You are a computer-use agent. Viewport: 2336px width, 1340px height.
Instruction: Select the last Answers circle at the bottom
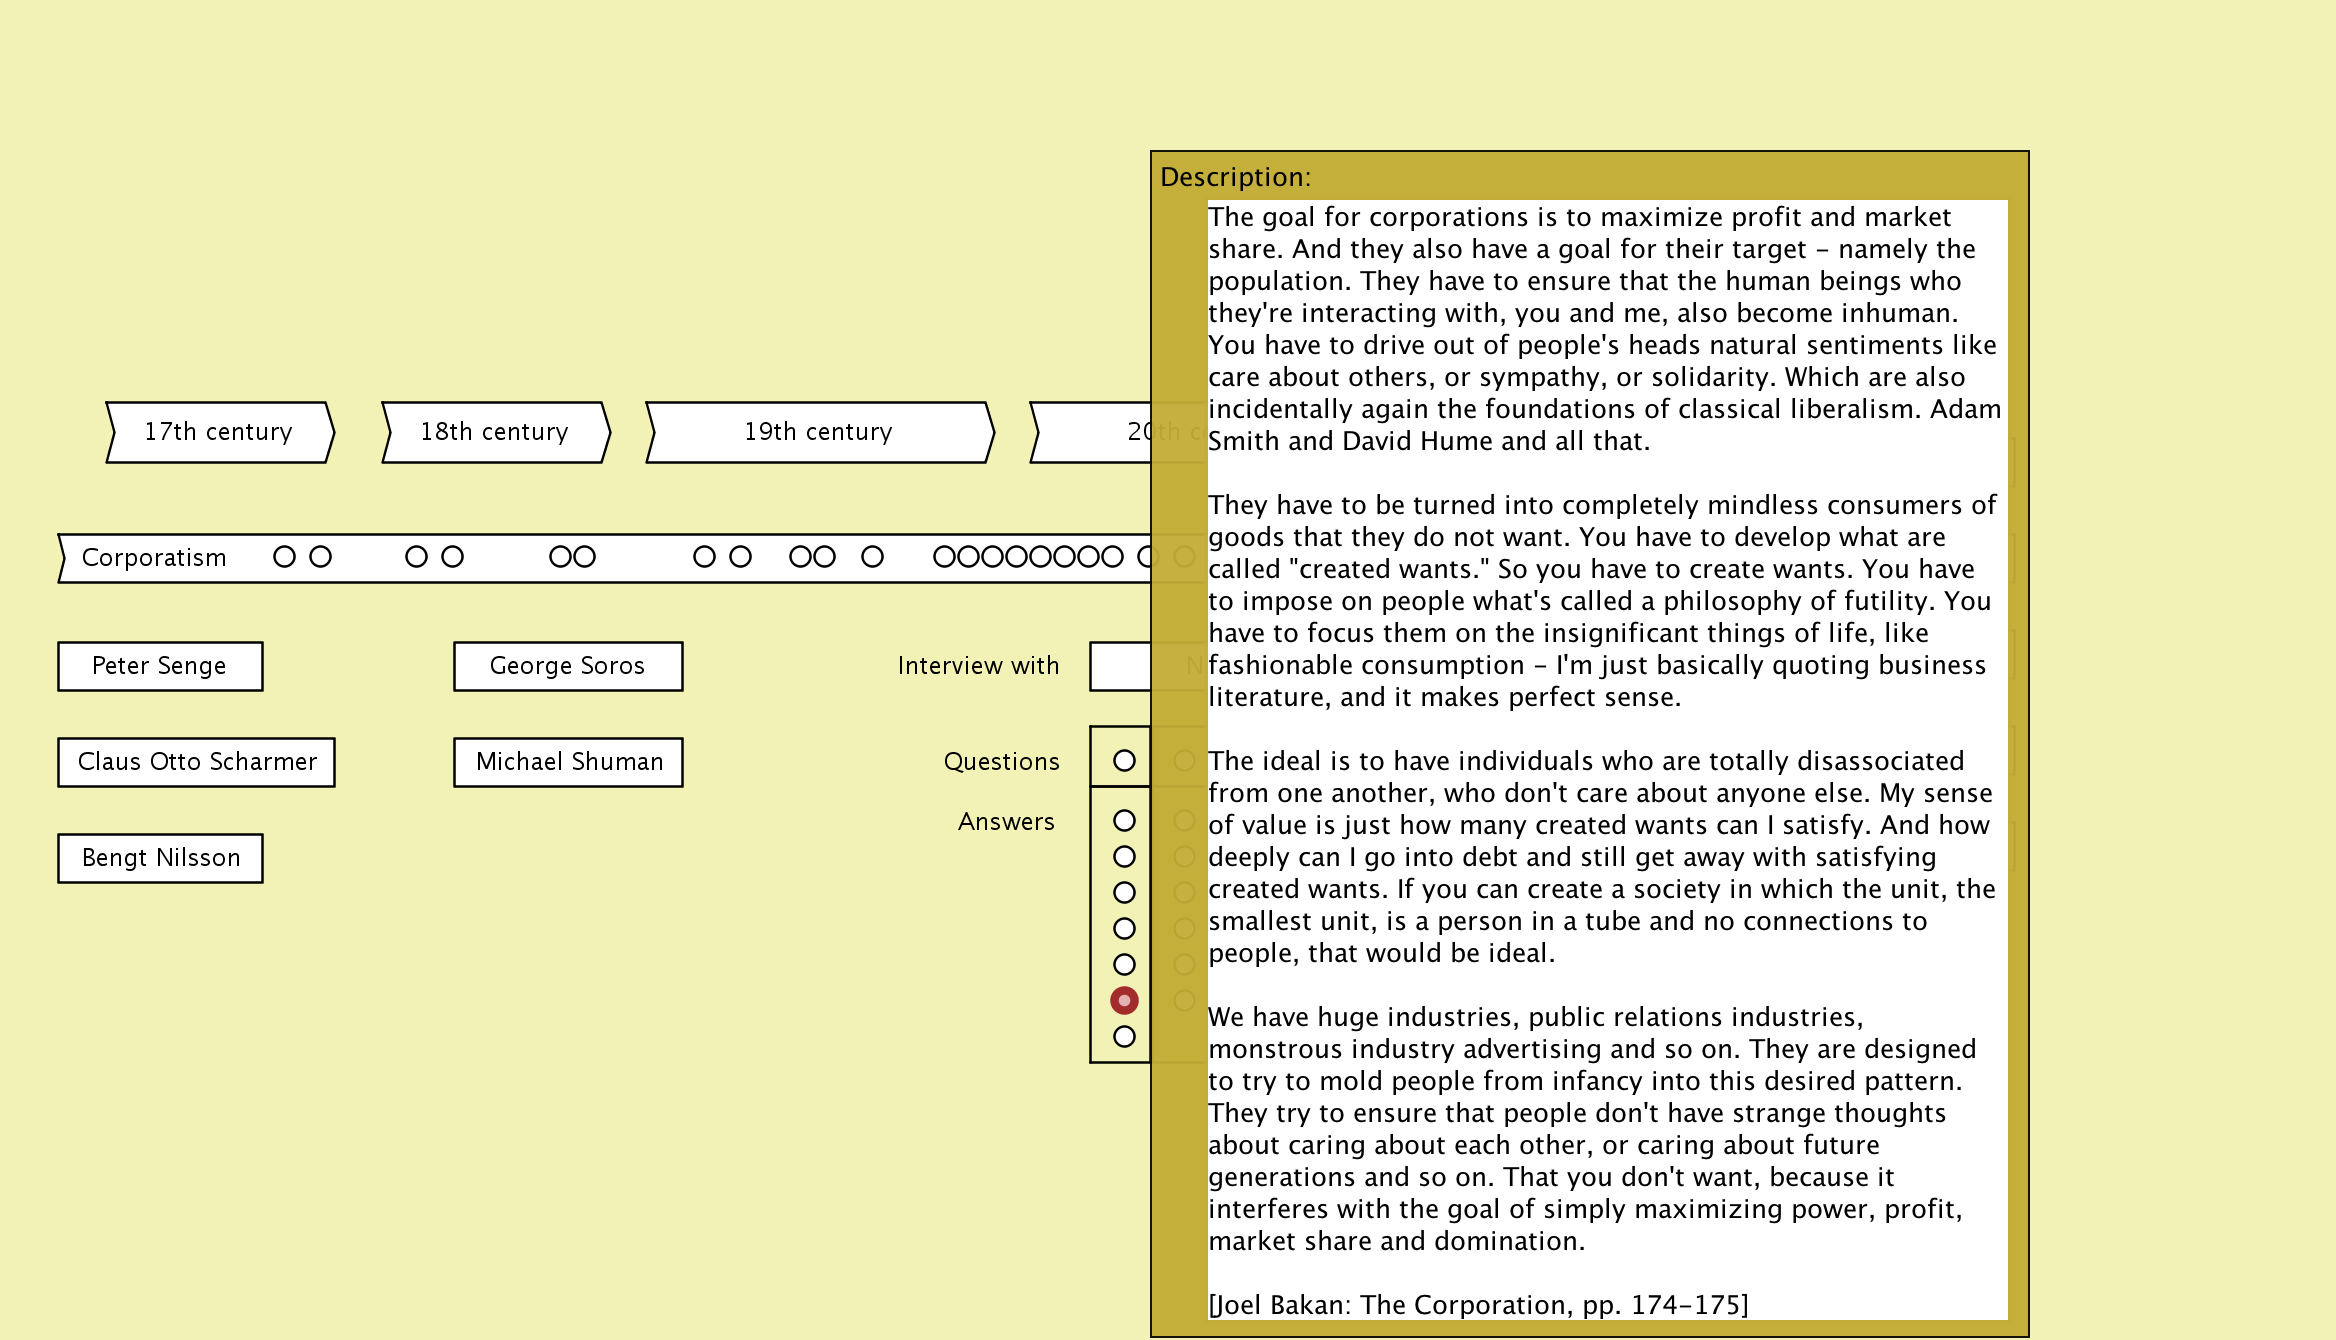point(1124,1037)
